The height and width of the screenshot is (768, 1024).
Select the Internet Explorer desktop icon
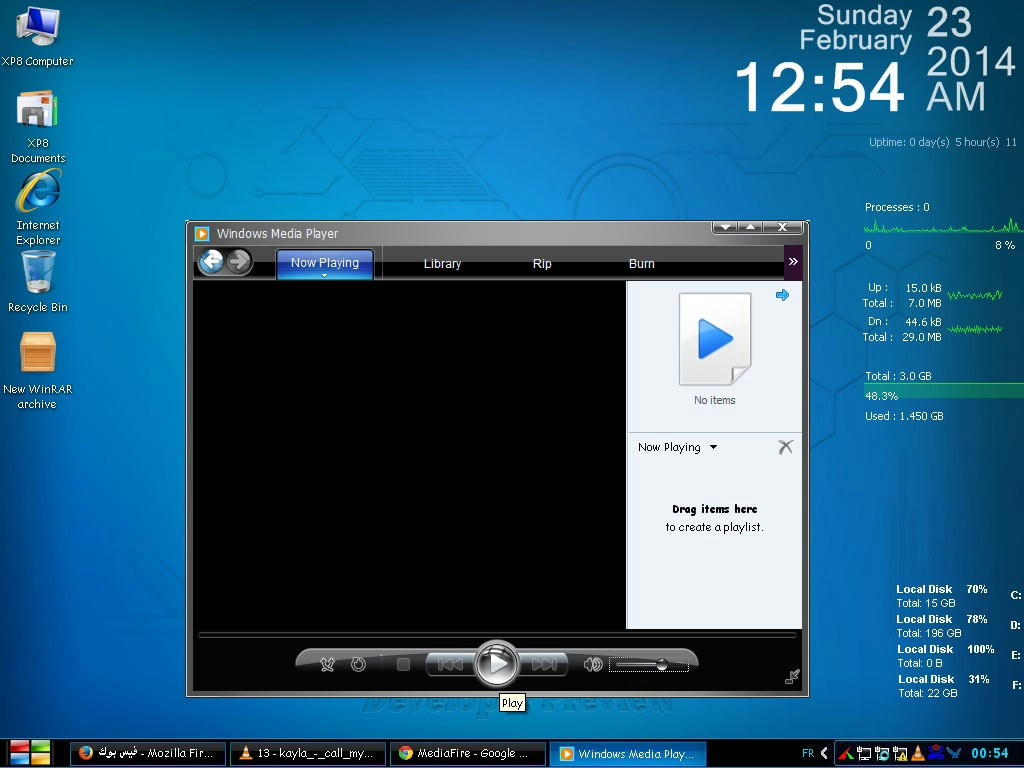click(38, 207)
